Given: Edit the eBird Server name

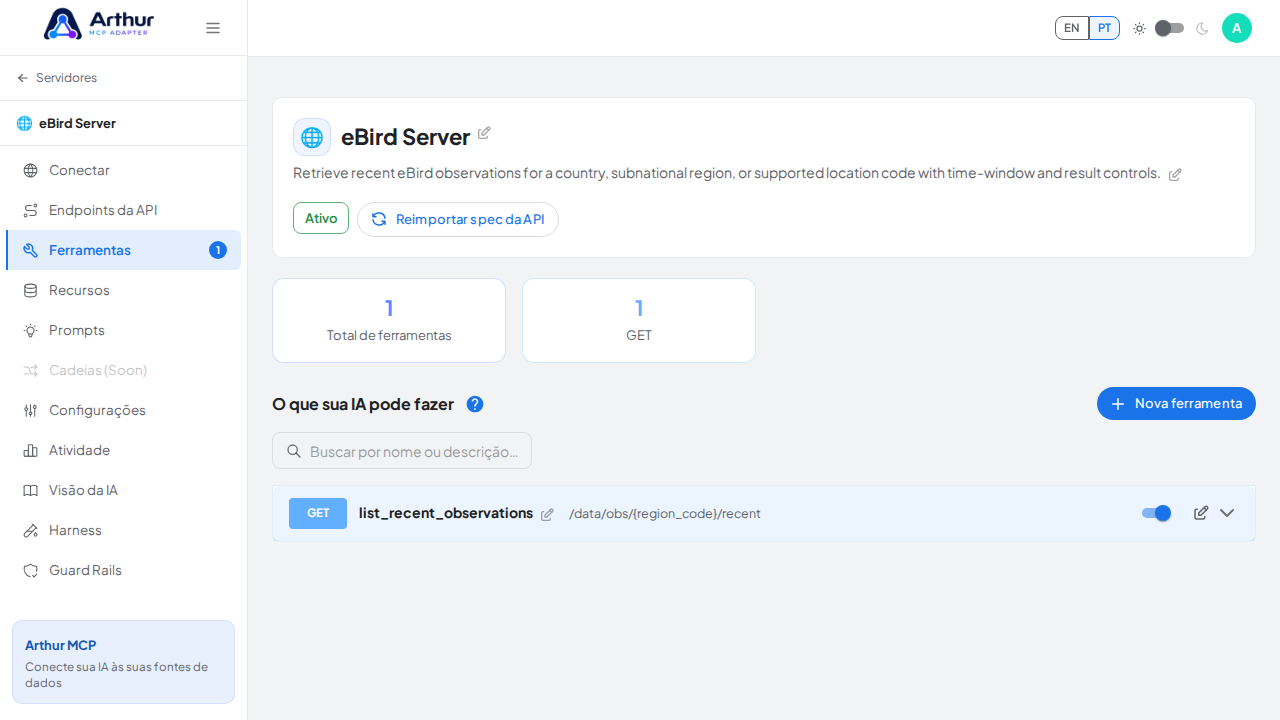Looking at the screenshot, I should [484, 133].
